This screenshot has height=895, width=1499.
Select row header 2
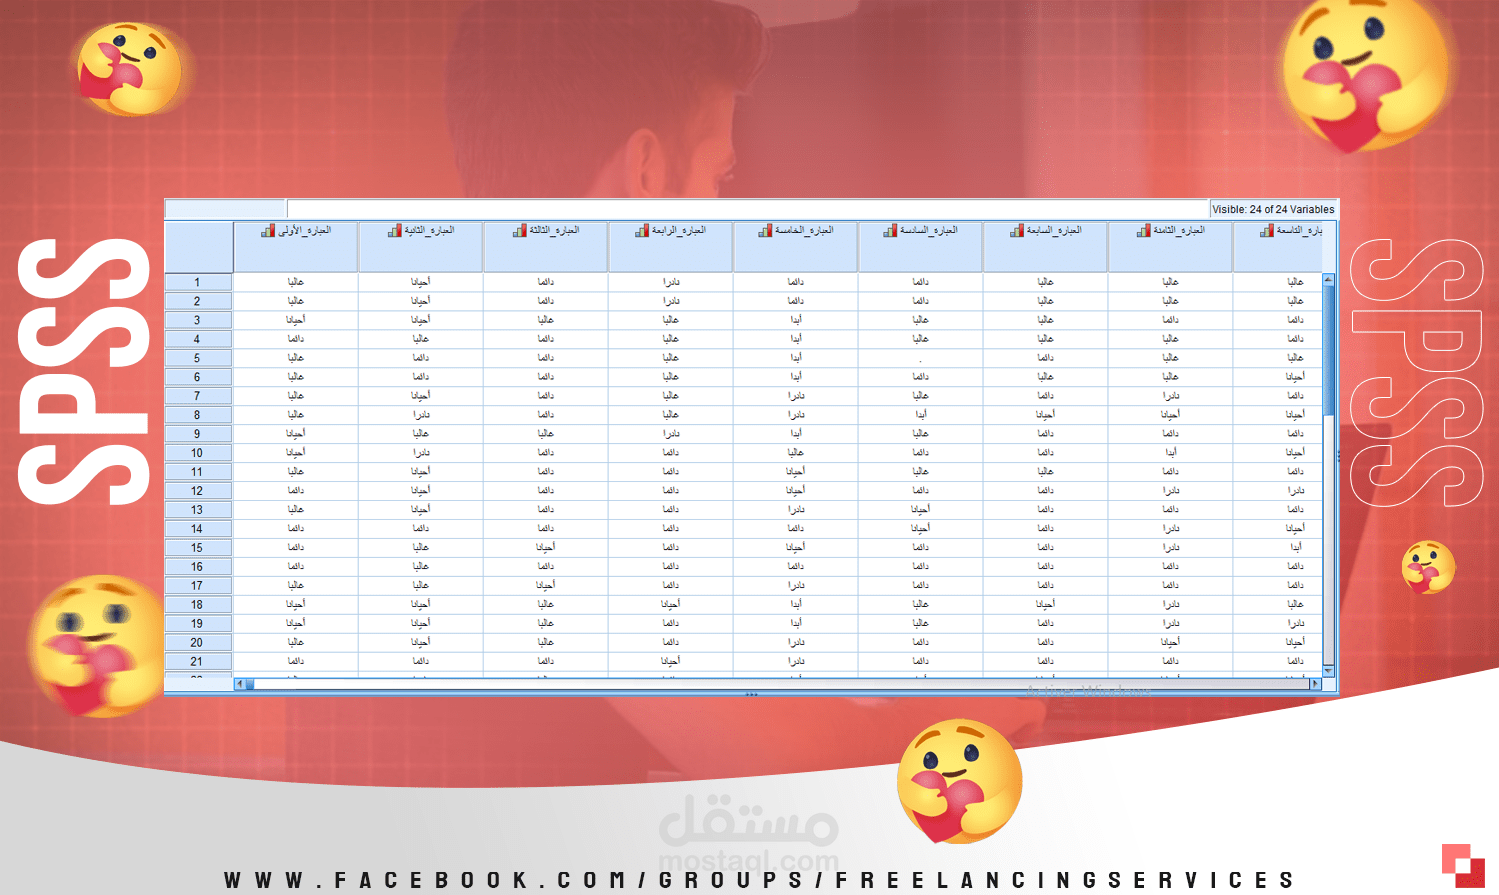click(198, 301)
